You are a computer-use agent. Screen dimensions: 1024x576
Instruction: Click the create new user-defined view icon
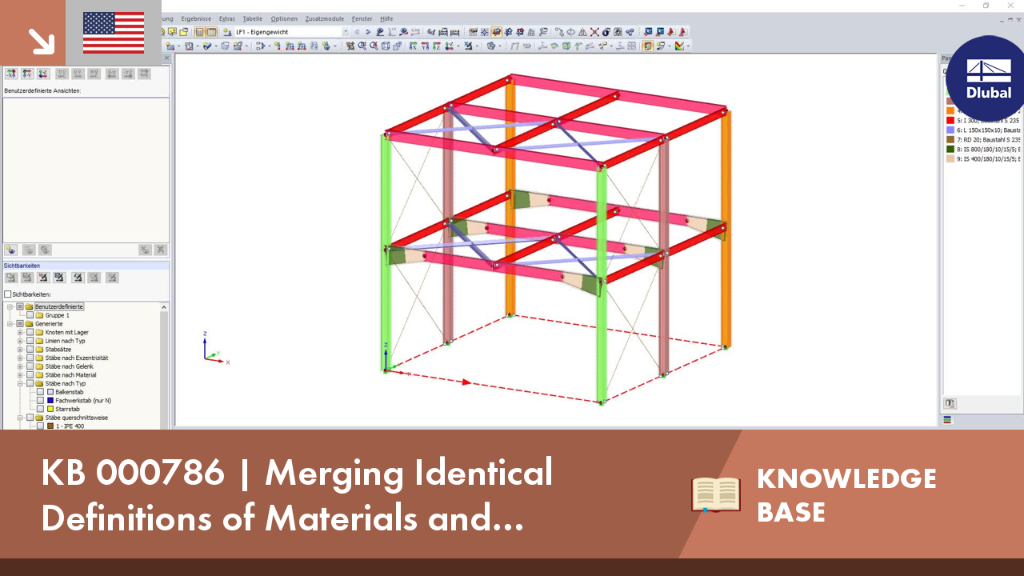(11, 250)
